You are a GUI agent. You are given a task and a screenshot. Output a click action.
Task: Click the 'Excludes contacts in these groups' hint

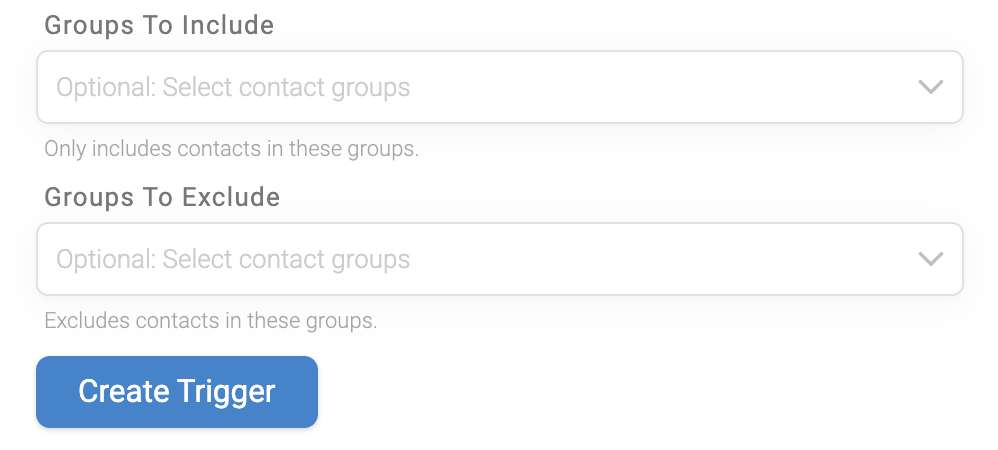click(x=211, y=321)
